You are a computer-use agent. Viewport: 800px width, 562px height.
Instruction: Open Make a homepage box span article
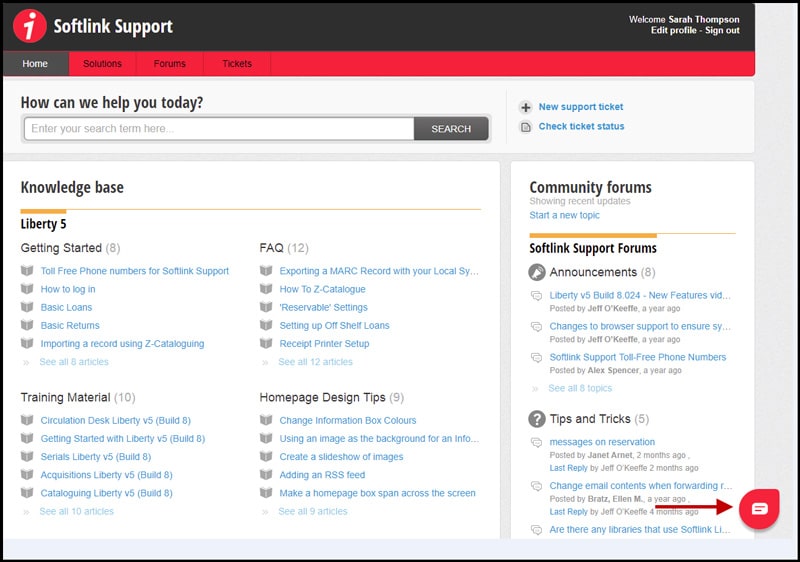[378, 493]
